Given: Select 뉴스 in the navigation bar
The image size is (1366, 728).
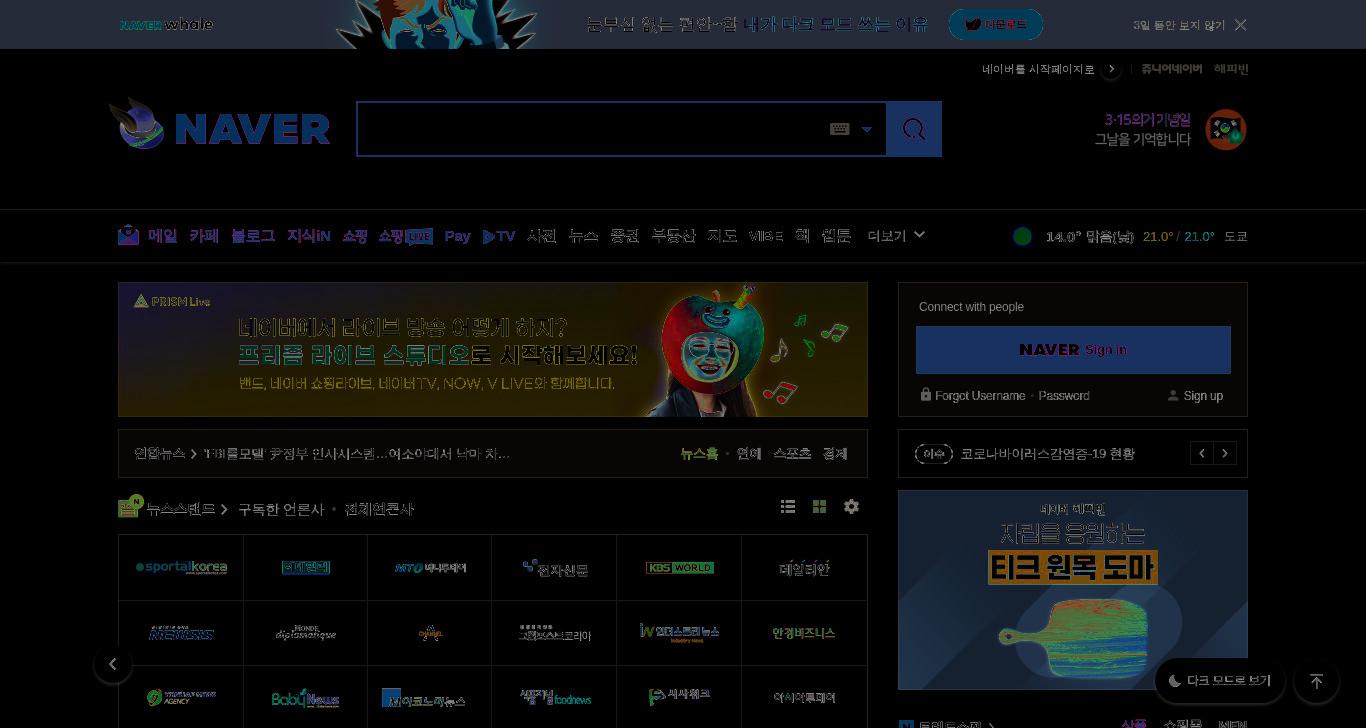Looking at the screenshot, I should tap(583, 236).
